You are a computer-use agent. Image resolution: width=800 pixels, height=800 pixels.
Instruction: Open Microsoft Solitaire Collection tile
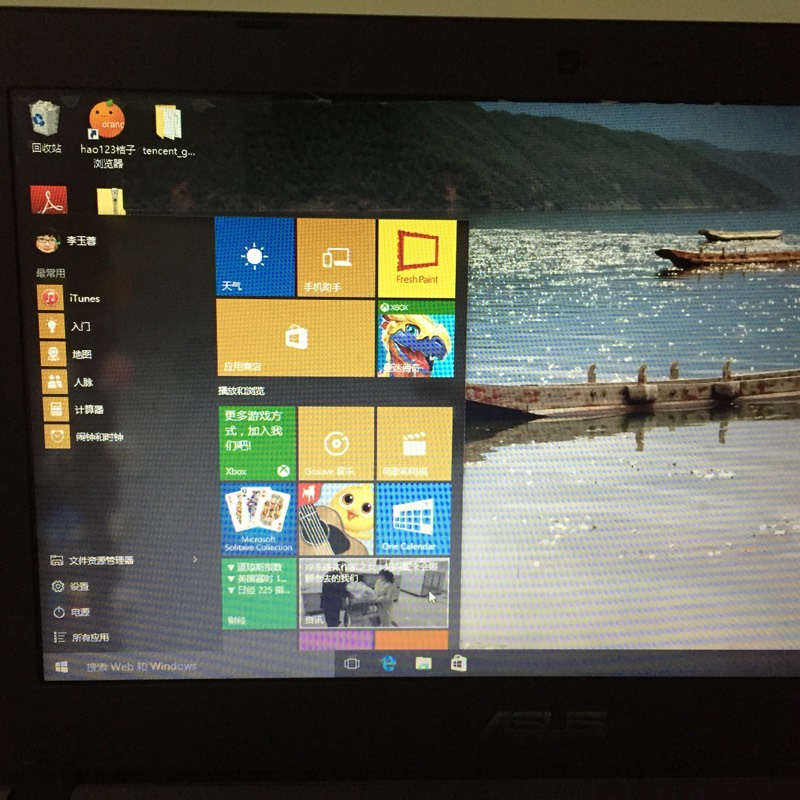(258, 519)
